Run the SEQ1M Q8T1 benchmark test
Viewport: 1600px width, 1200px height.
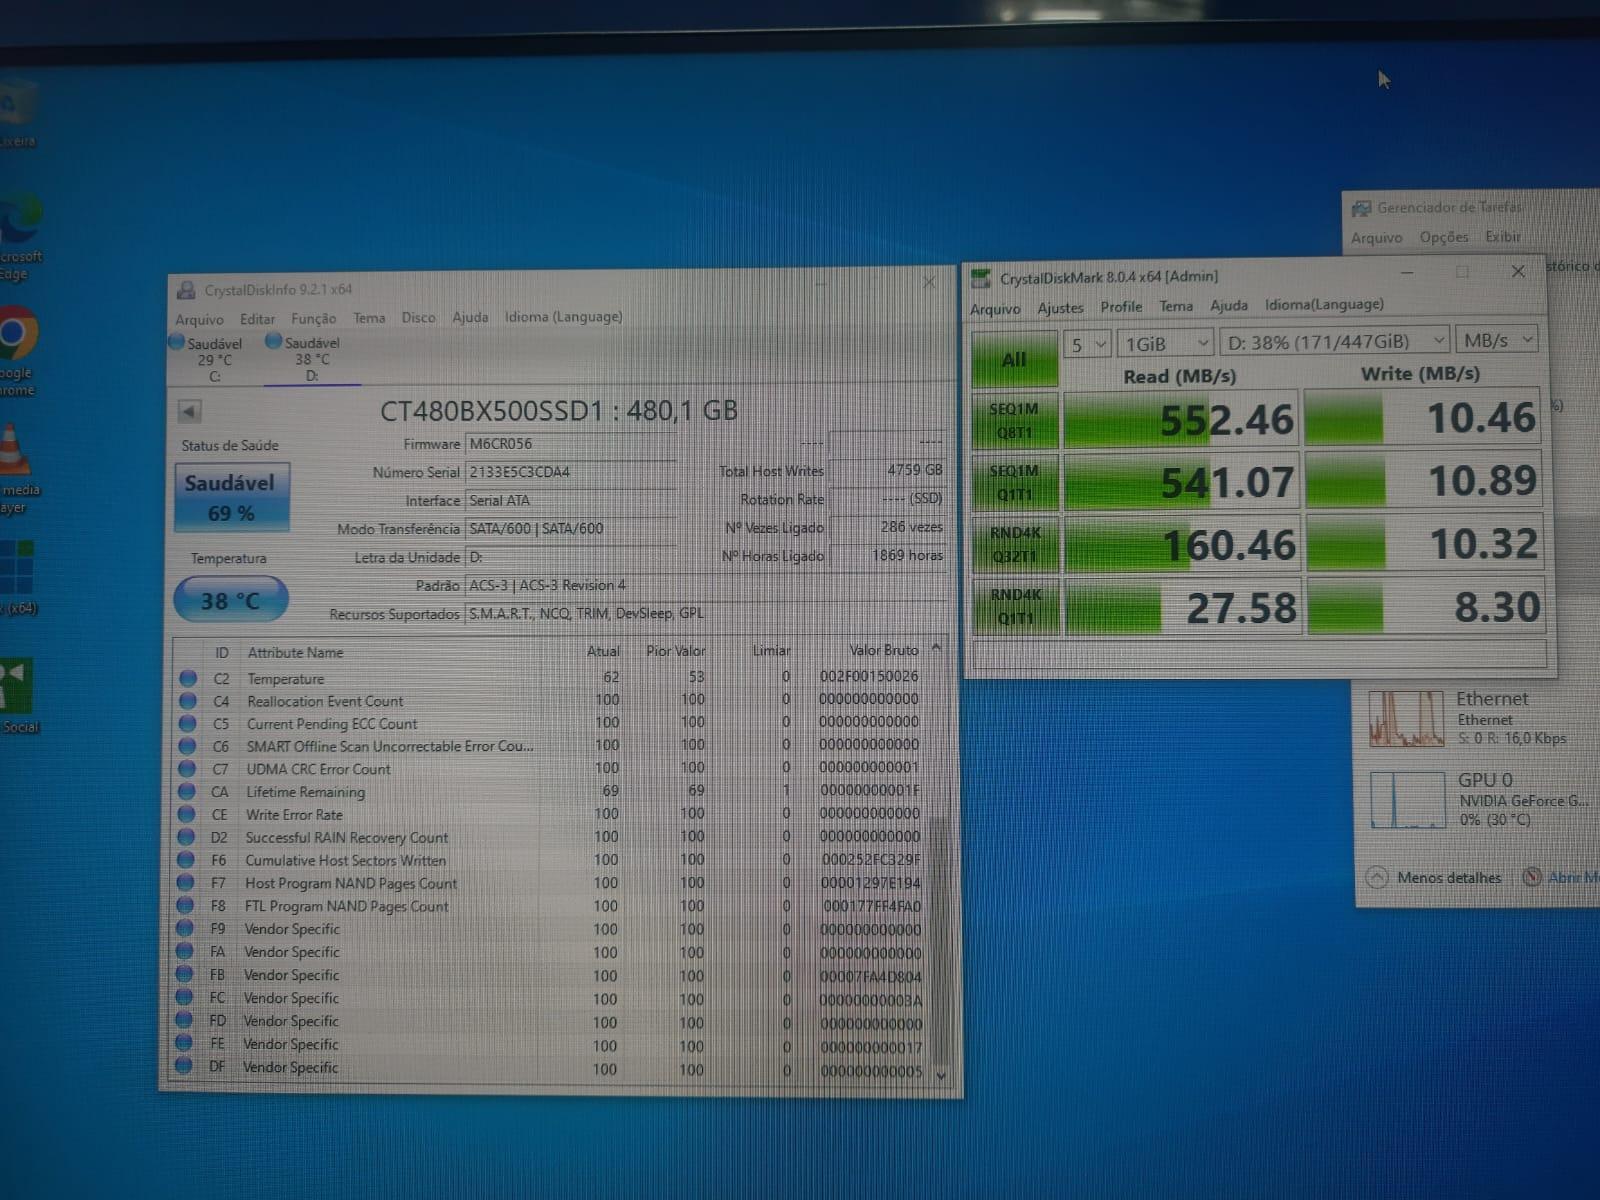coord(1014,420)
